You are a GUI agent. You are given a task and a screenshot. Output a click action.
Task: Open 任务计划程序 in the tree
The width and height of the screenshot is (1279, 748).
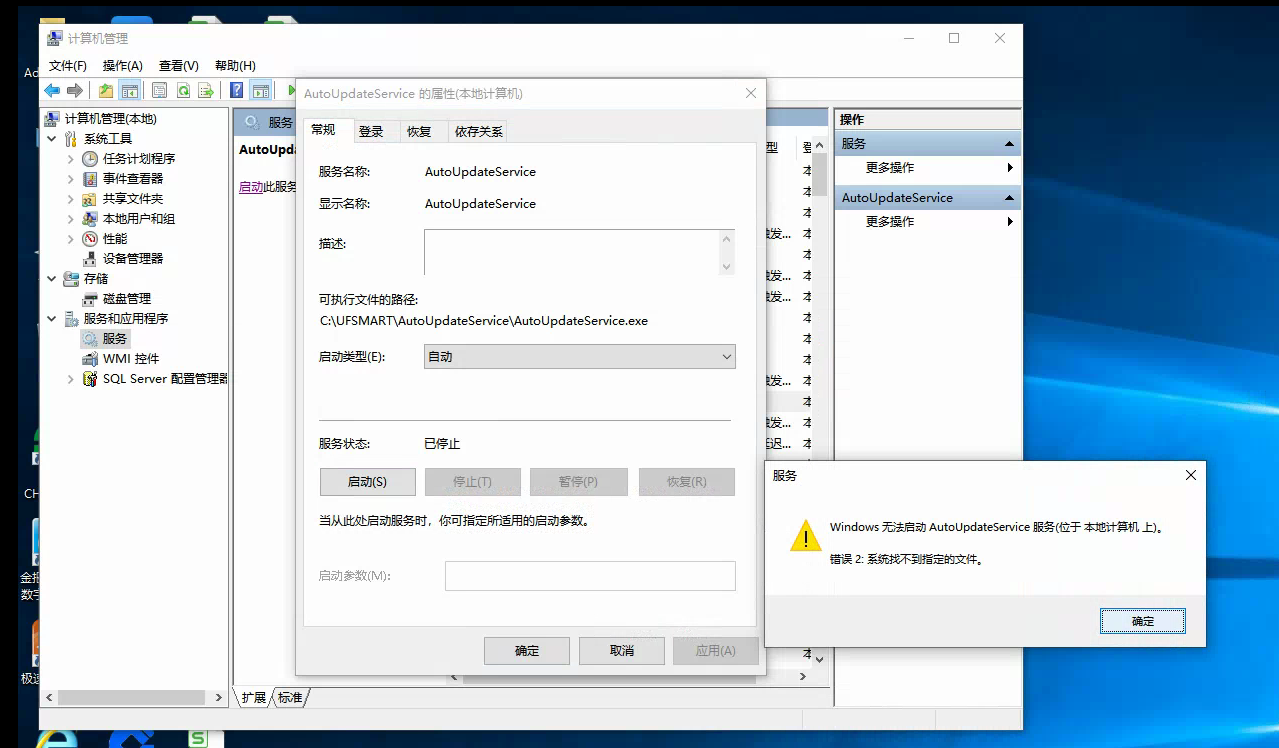(x=139, y=158)
